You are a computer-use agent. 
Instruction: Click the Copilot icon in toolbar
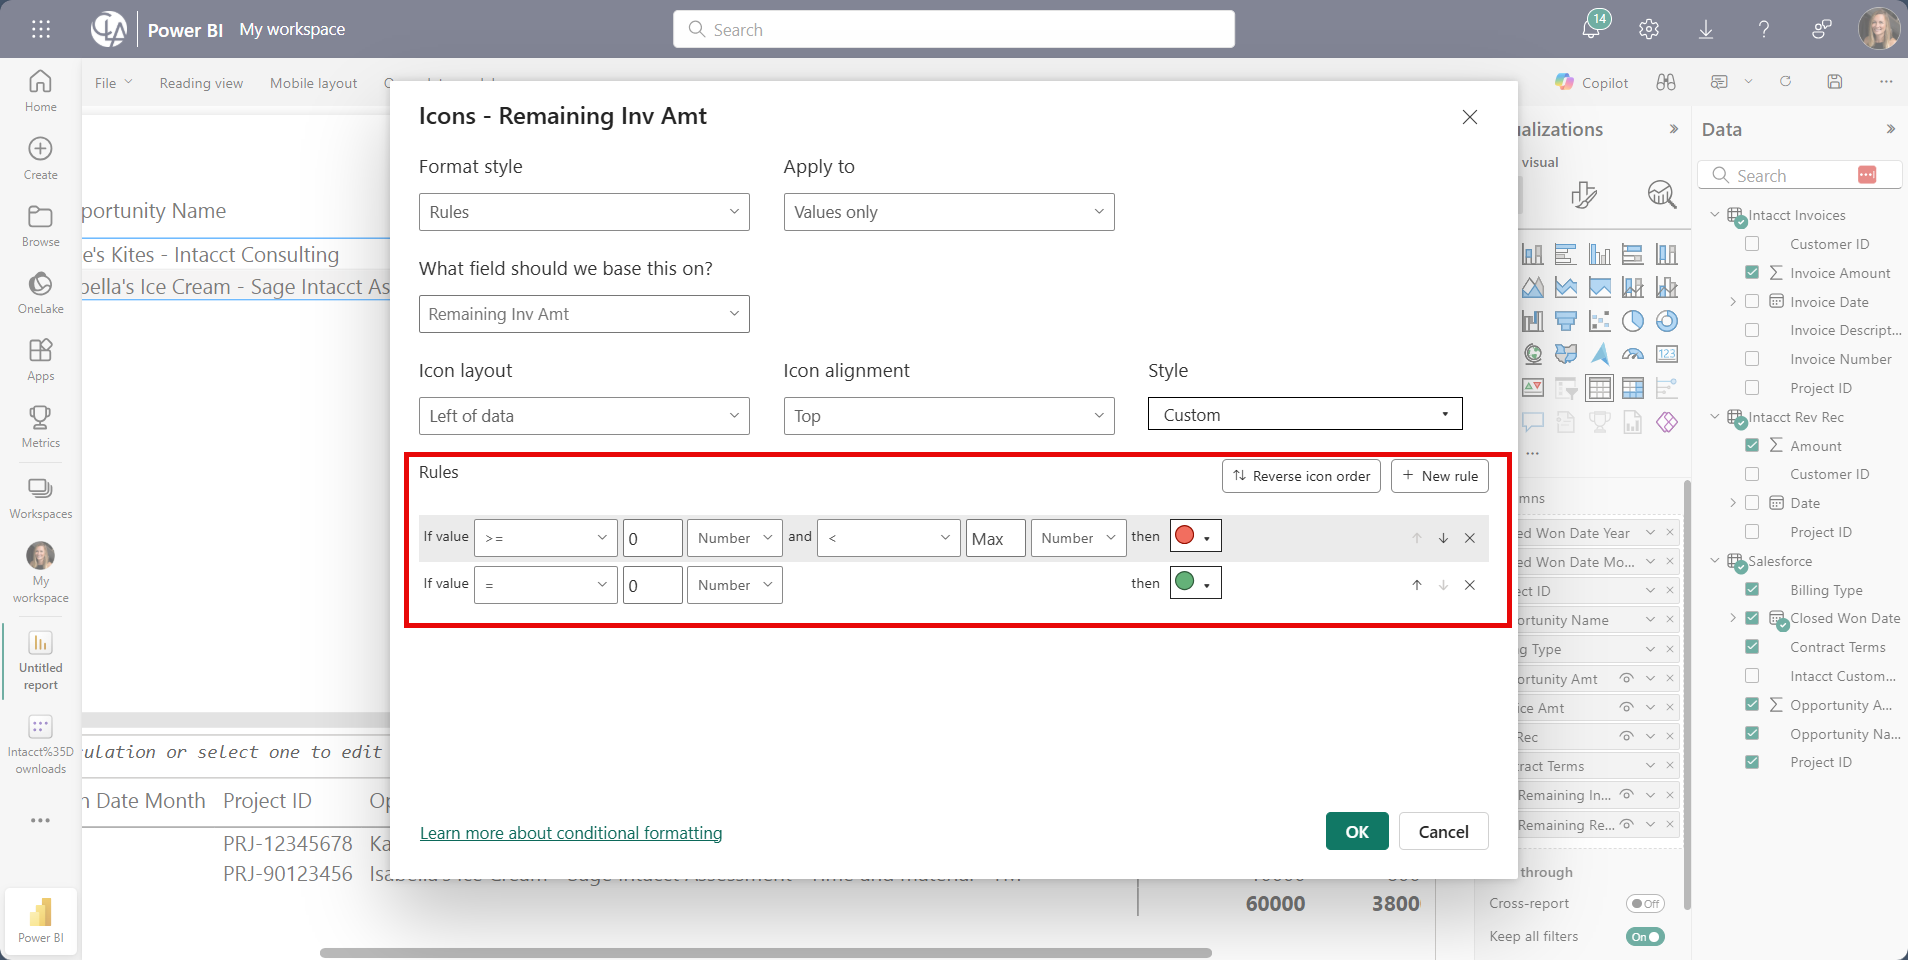pos(1592,83)
